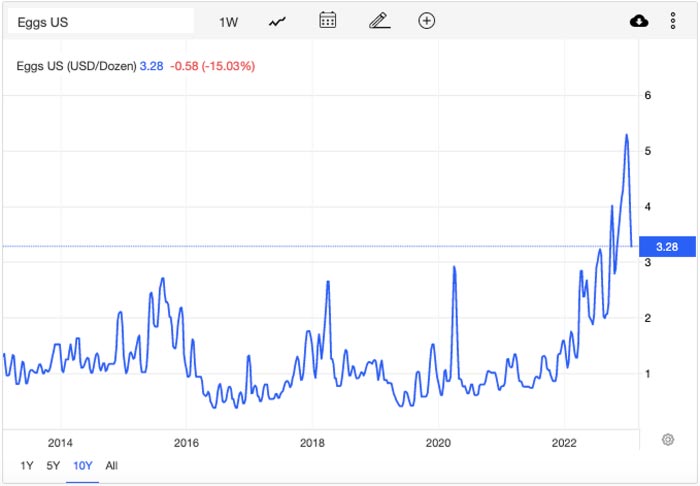The image size is (700, 486).
Task: Click the 5 y-axis label
Action: click(x=648, y=151)
